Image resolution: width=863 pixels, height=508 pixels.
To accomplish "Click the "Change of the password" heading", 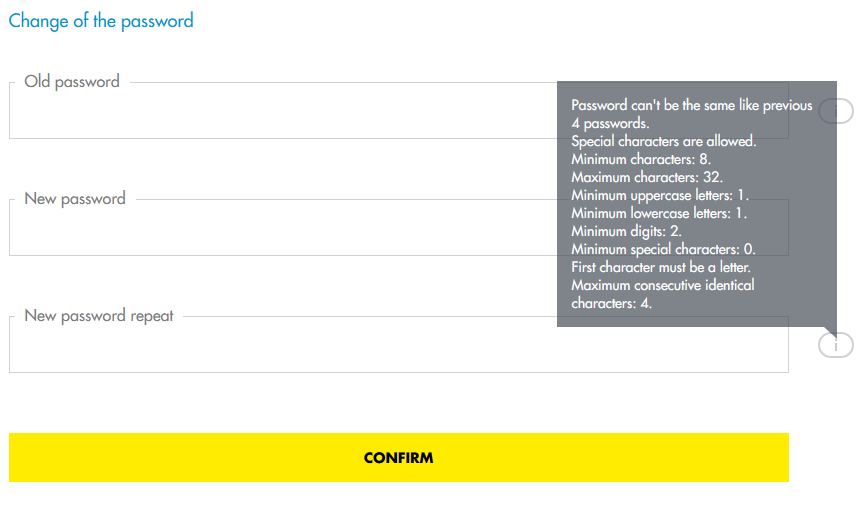I will 101,21.
